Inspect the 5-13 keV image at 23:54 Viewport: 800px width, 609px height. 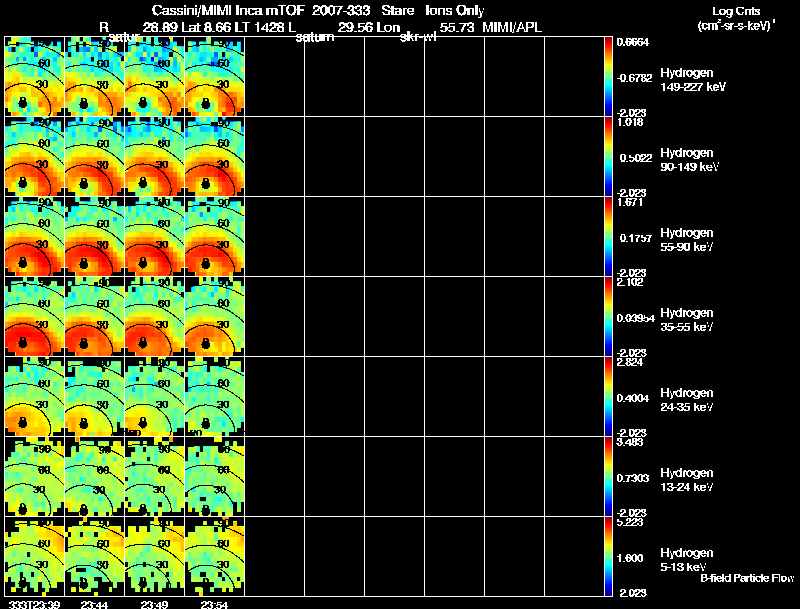(215, 557)
